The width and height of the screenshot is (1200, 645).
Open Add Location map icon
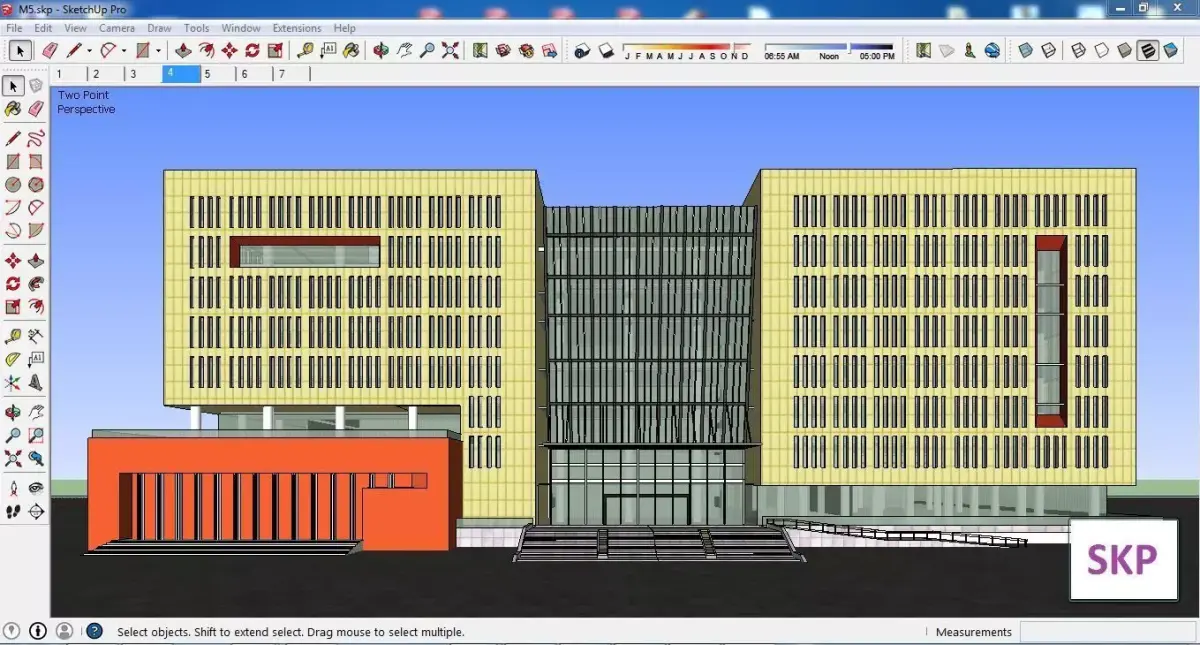(480, 50)
